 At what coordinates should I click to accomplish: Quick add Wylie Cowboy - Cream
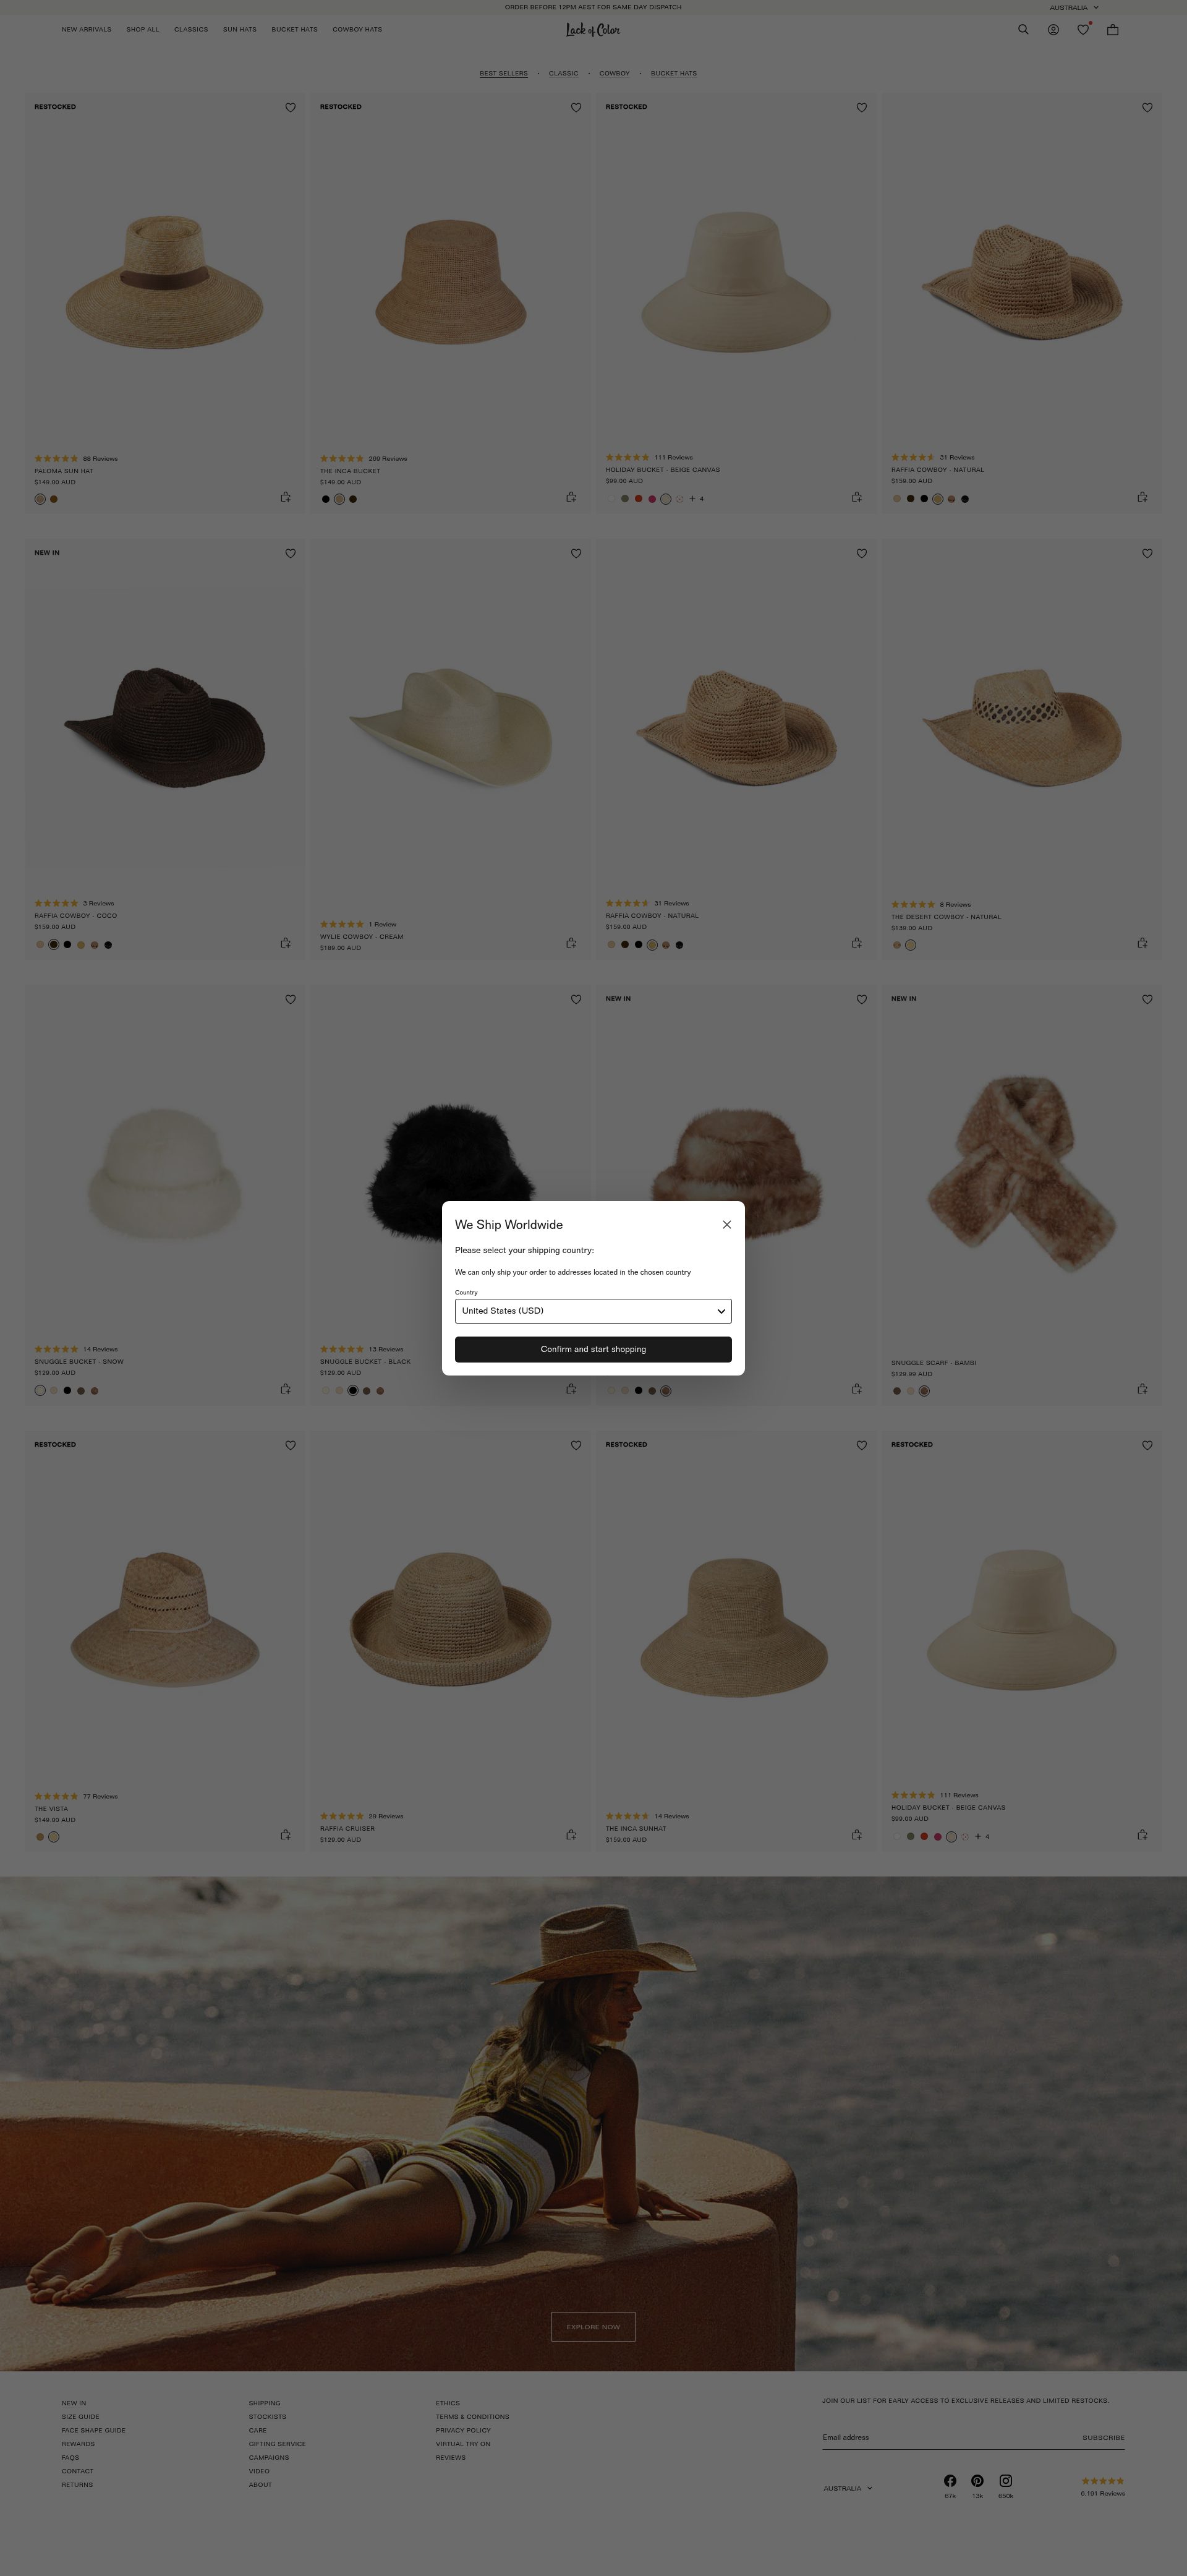click(571, 943)
